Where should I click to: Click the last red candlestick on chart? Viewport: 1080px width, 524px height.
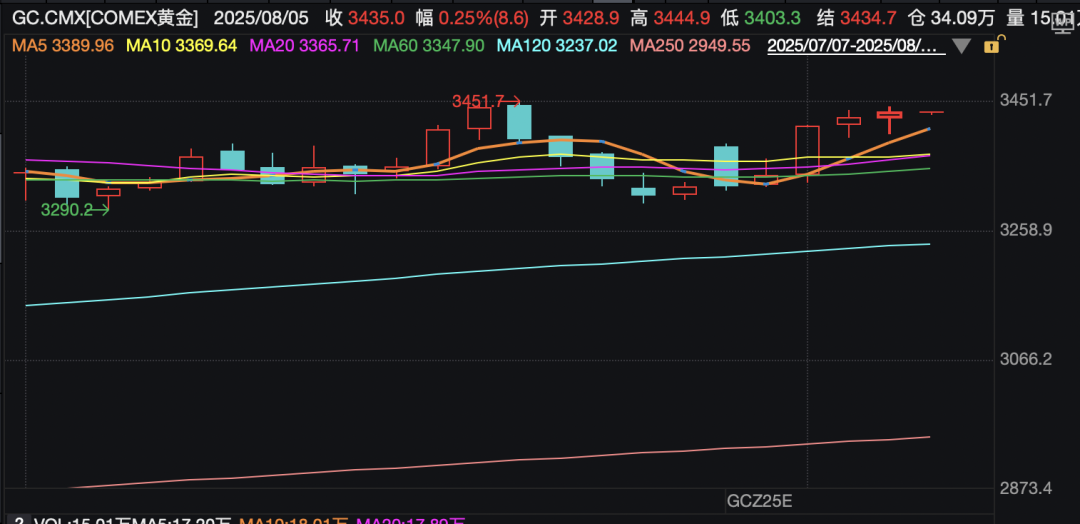pyautogui.click(x=931, y=112)
